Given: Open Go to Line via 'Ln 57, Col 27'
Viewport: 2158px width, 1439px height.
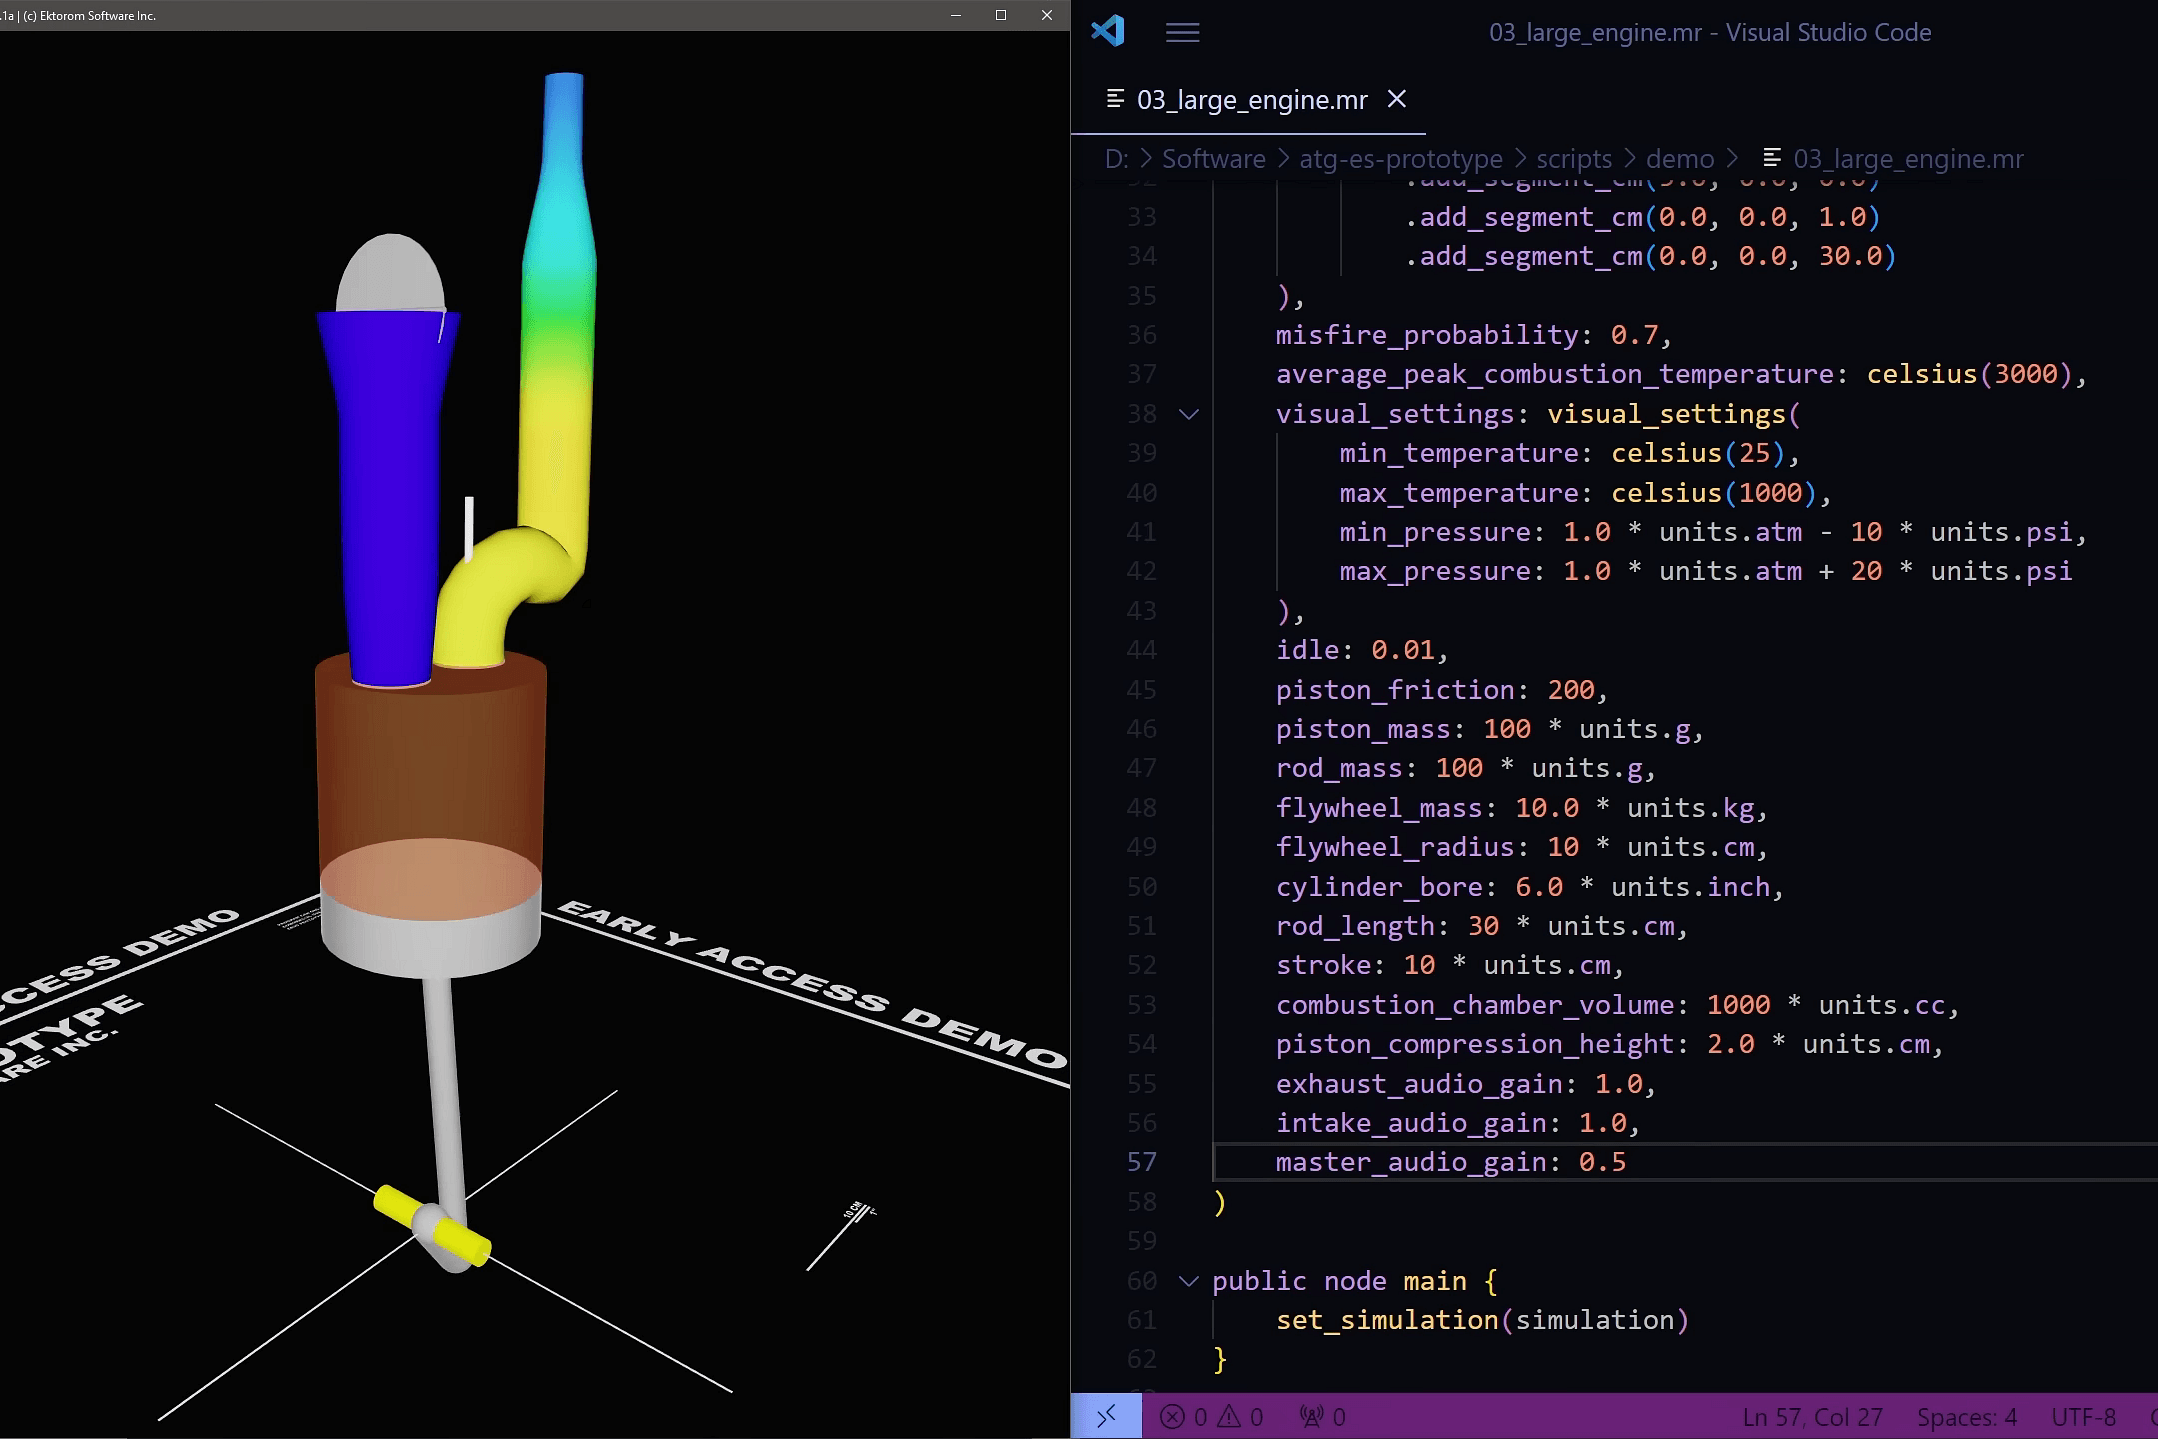Looking at the screenshot, I should click(x=1812, y=1417).
